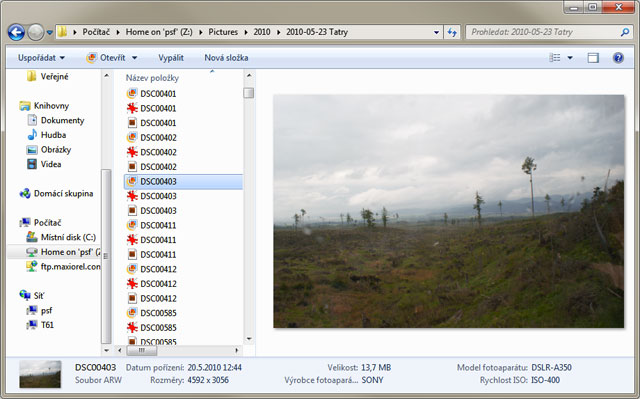Click the 2010-05-23 Tatry breadcrumb segment
This screenshot has width=640, height=399.
317,32
